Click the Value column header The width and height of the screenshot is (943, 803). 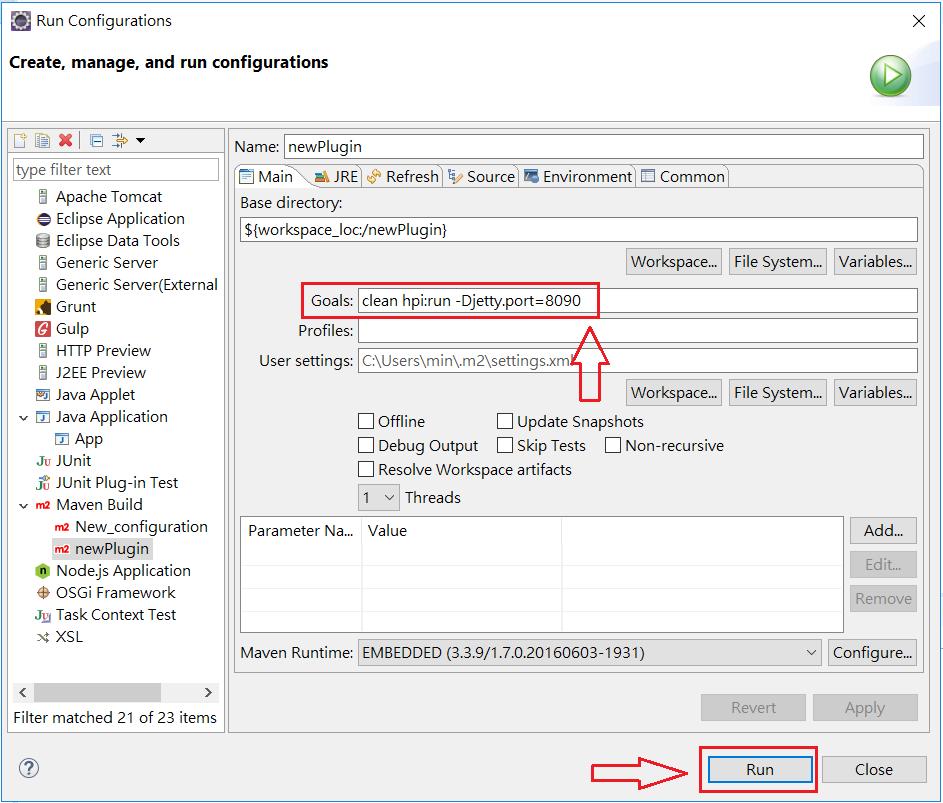[461, 531]
